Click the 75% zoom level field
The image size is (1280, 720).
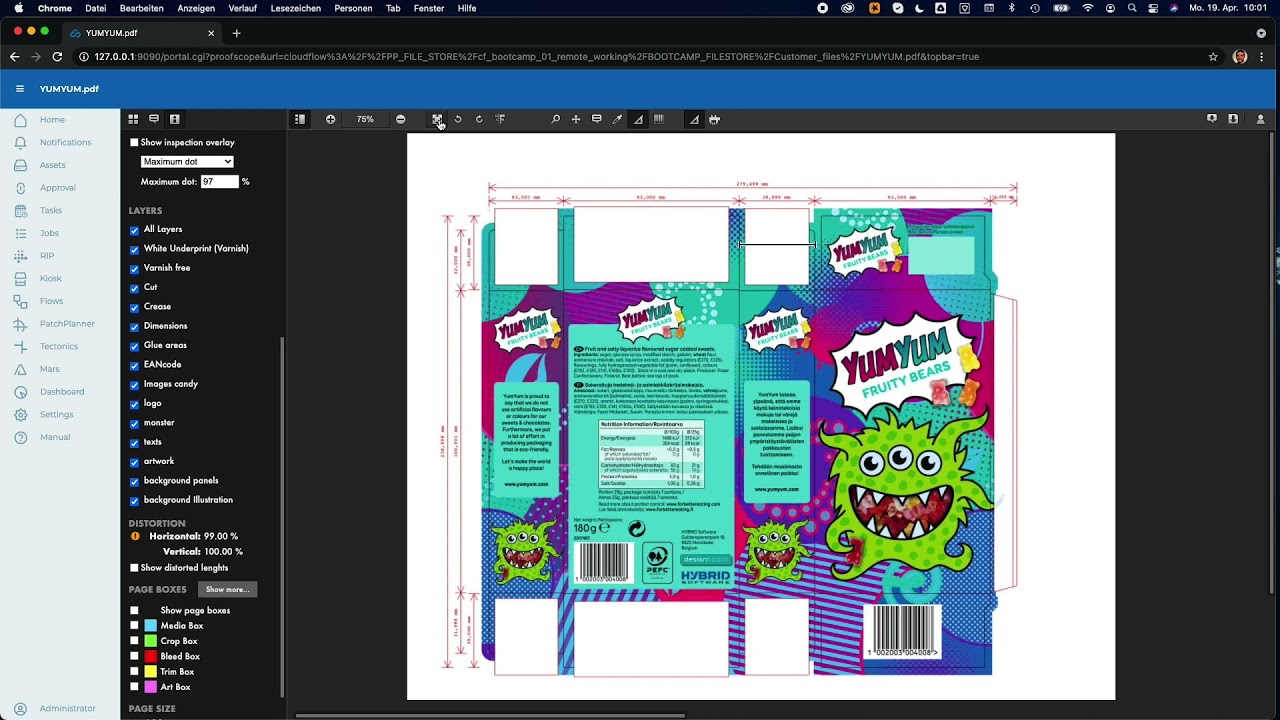tap(366, 119)
